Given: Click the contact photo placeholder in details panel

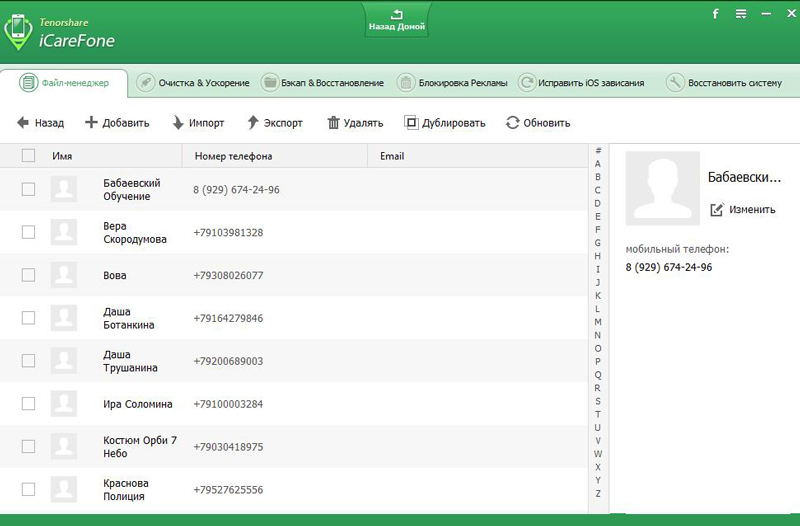Looking at the screenshot, I should tap(663, 188).
